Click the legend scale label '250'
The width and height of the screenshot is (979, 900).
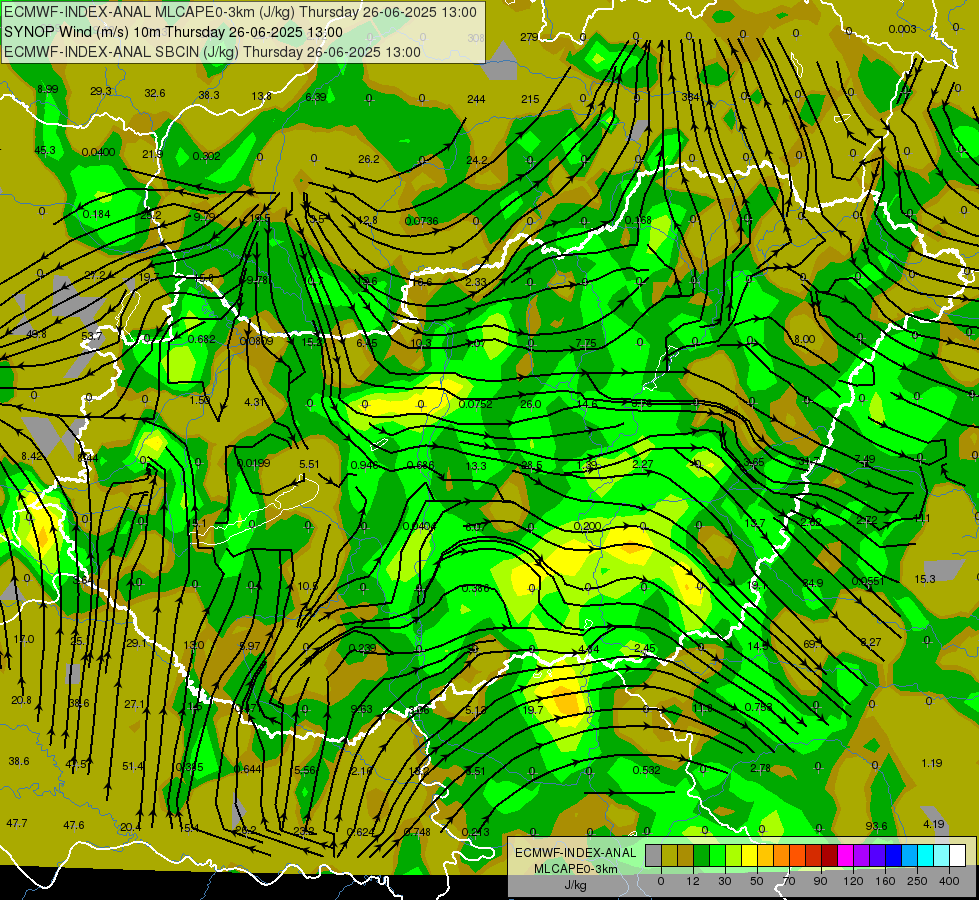tap(917, 881)
